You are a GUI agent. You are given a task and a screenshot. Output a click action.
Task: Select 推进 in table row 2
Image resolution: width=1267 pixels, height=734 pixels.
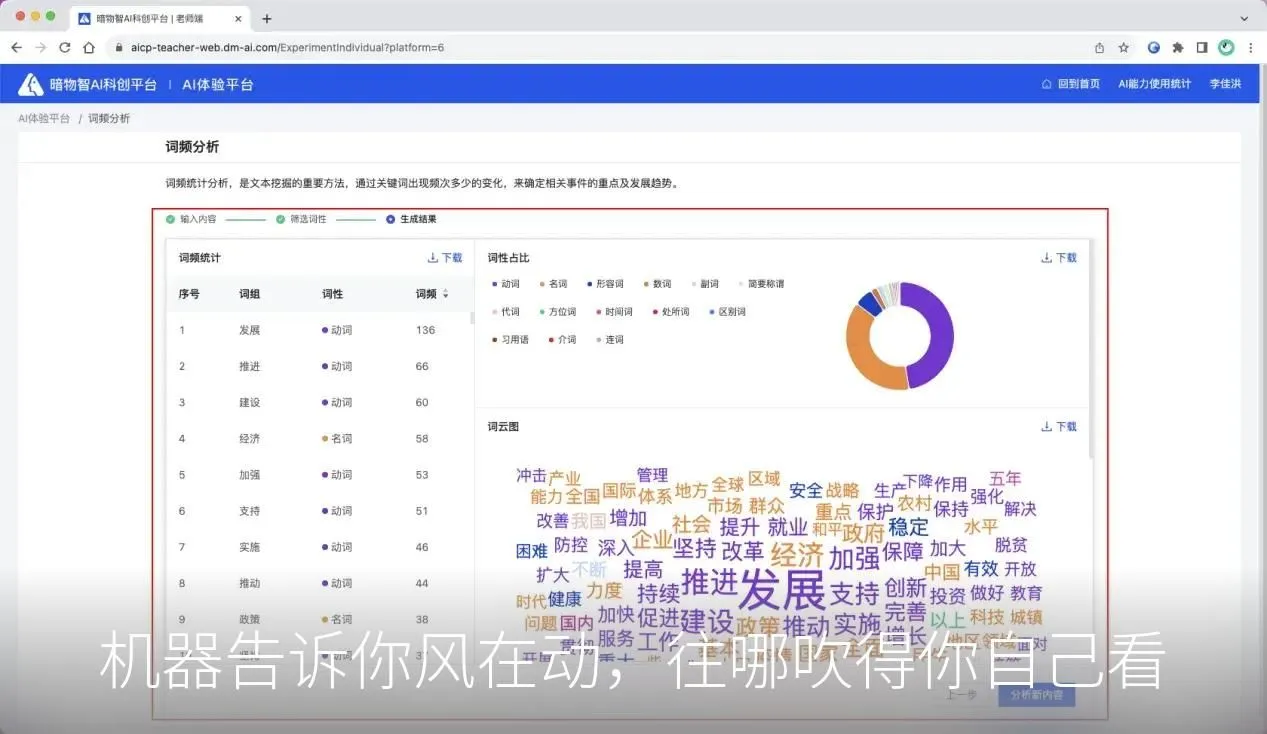pos(249,366)
